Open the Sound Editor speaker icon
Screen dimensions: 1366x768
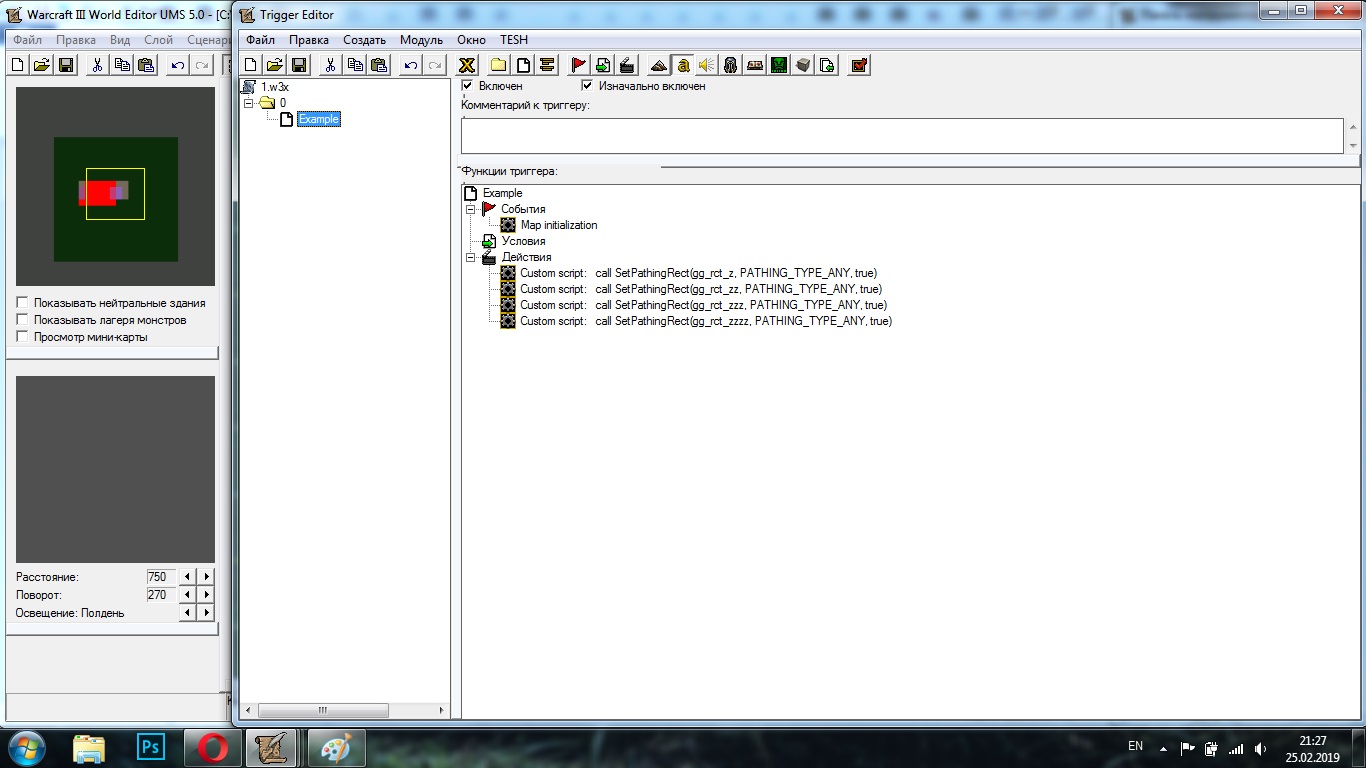coord(707,65)
